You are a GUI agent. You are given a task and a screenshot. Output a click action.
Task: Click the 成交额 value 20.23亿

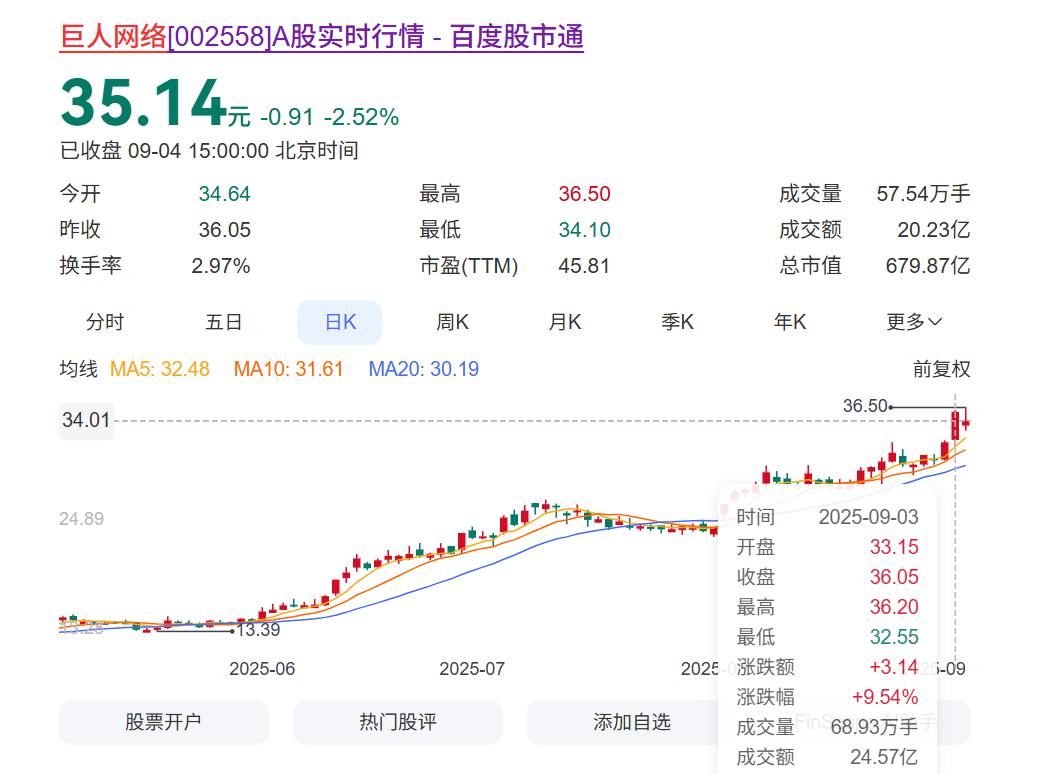933,230
